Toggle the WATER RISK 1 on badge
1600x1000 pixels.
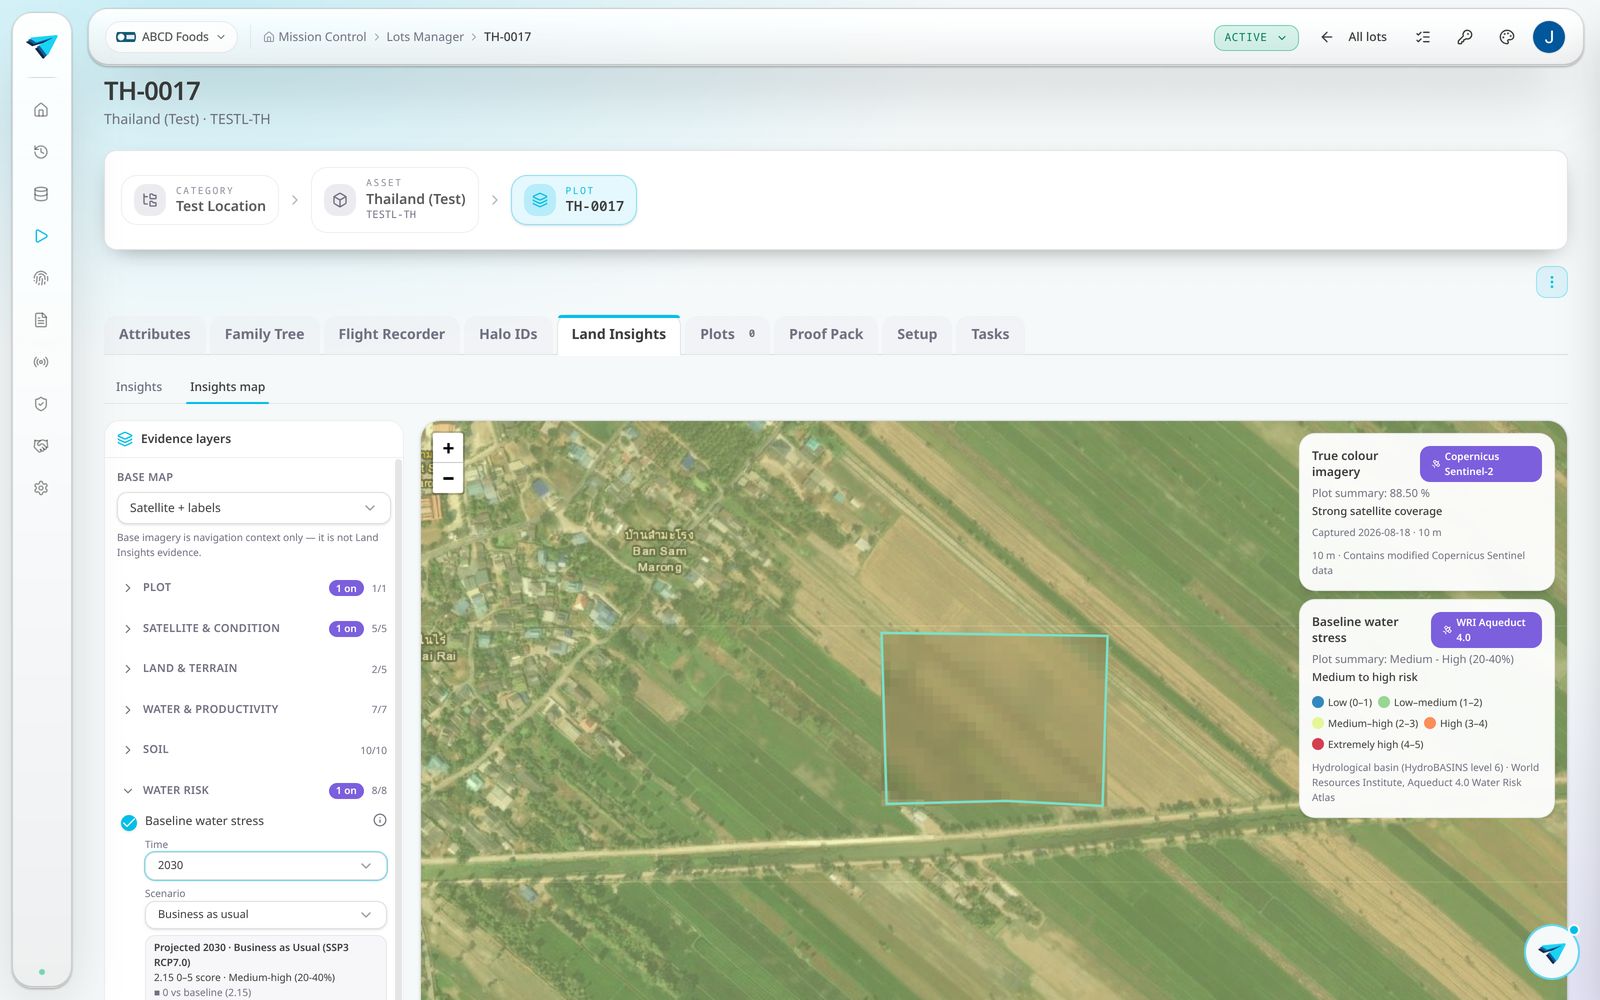(346, 790)
